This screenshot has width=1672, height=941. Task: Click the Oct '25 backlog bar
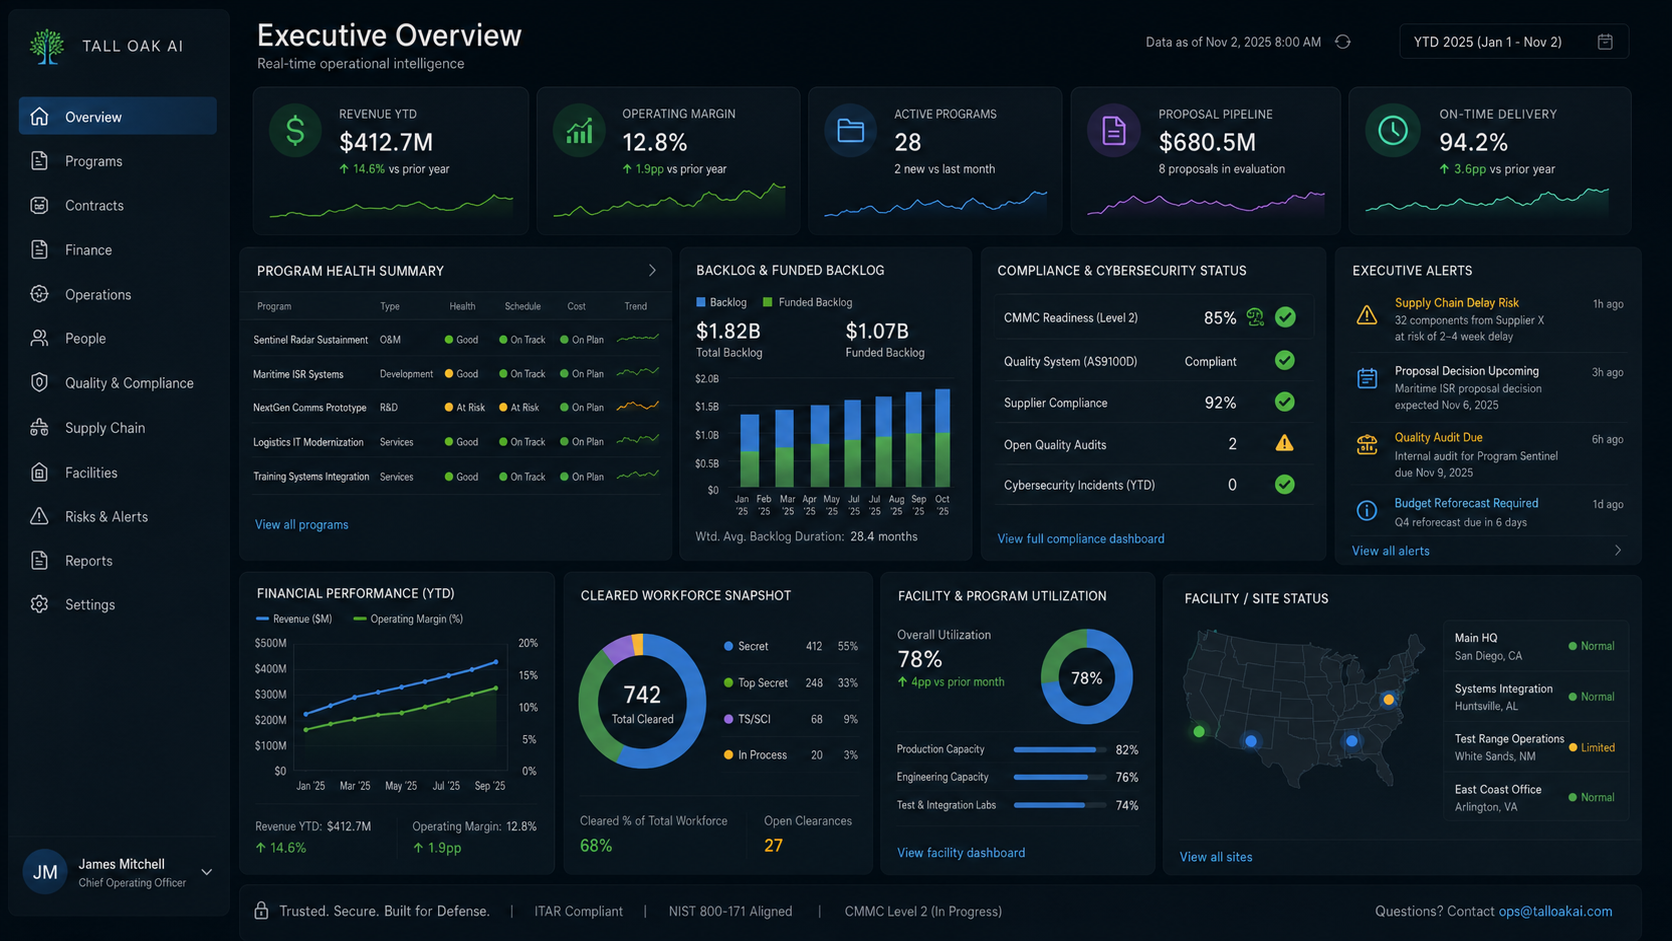(x=942, y=438)
